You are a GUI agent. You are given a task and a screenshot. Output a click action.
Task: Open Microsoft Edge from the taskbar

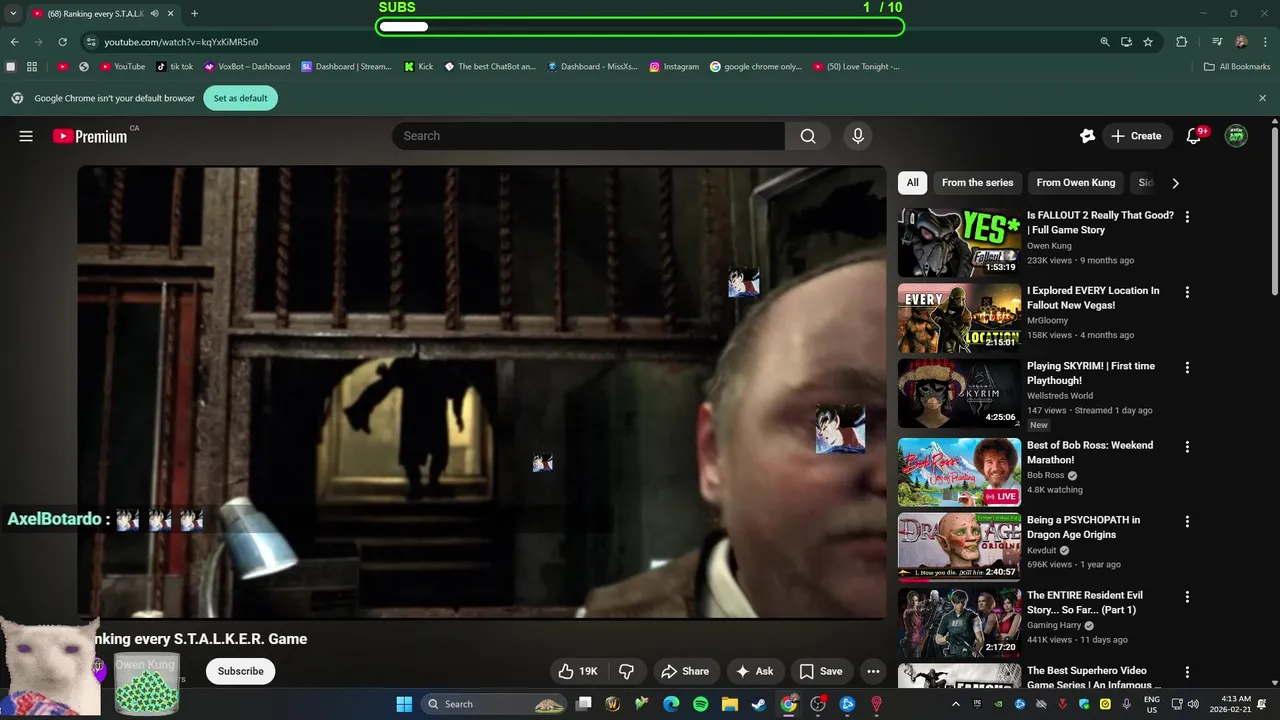click(671, 704)
